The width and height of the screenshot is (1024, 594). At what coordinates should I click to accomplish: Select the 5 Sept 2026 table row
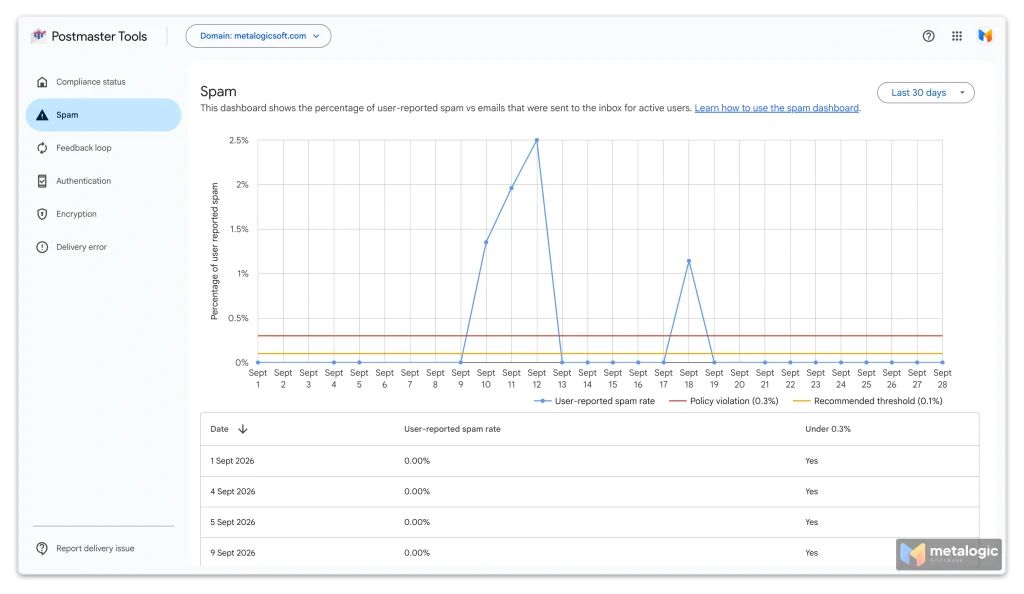click(x=590, y=522)
